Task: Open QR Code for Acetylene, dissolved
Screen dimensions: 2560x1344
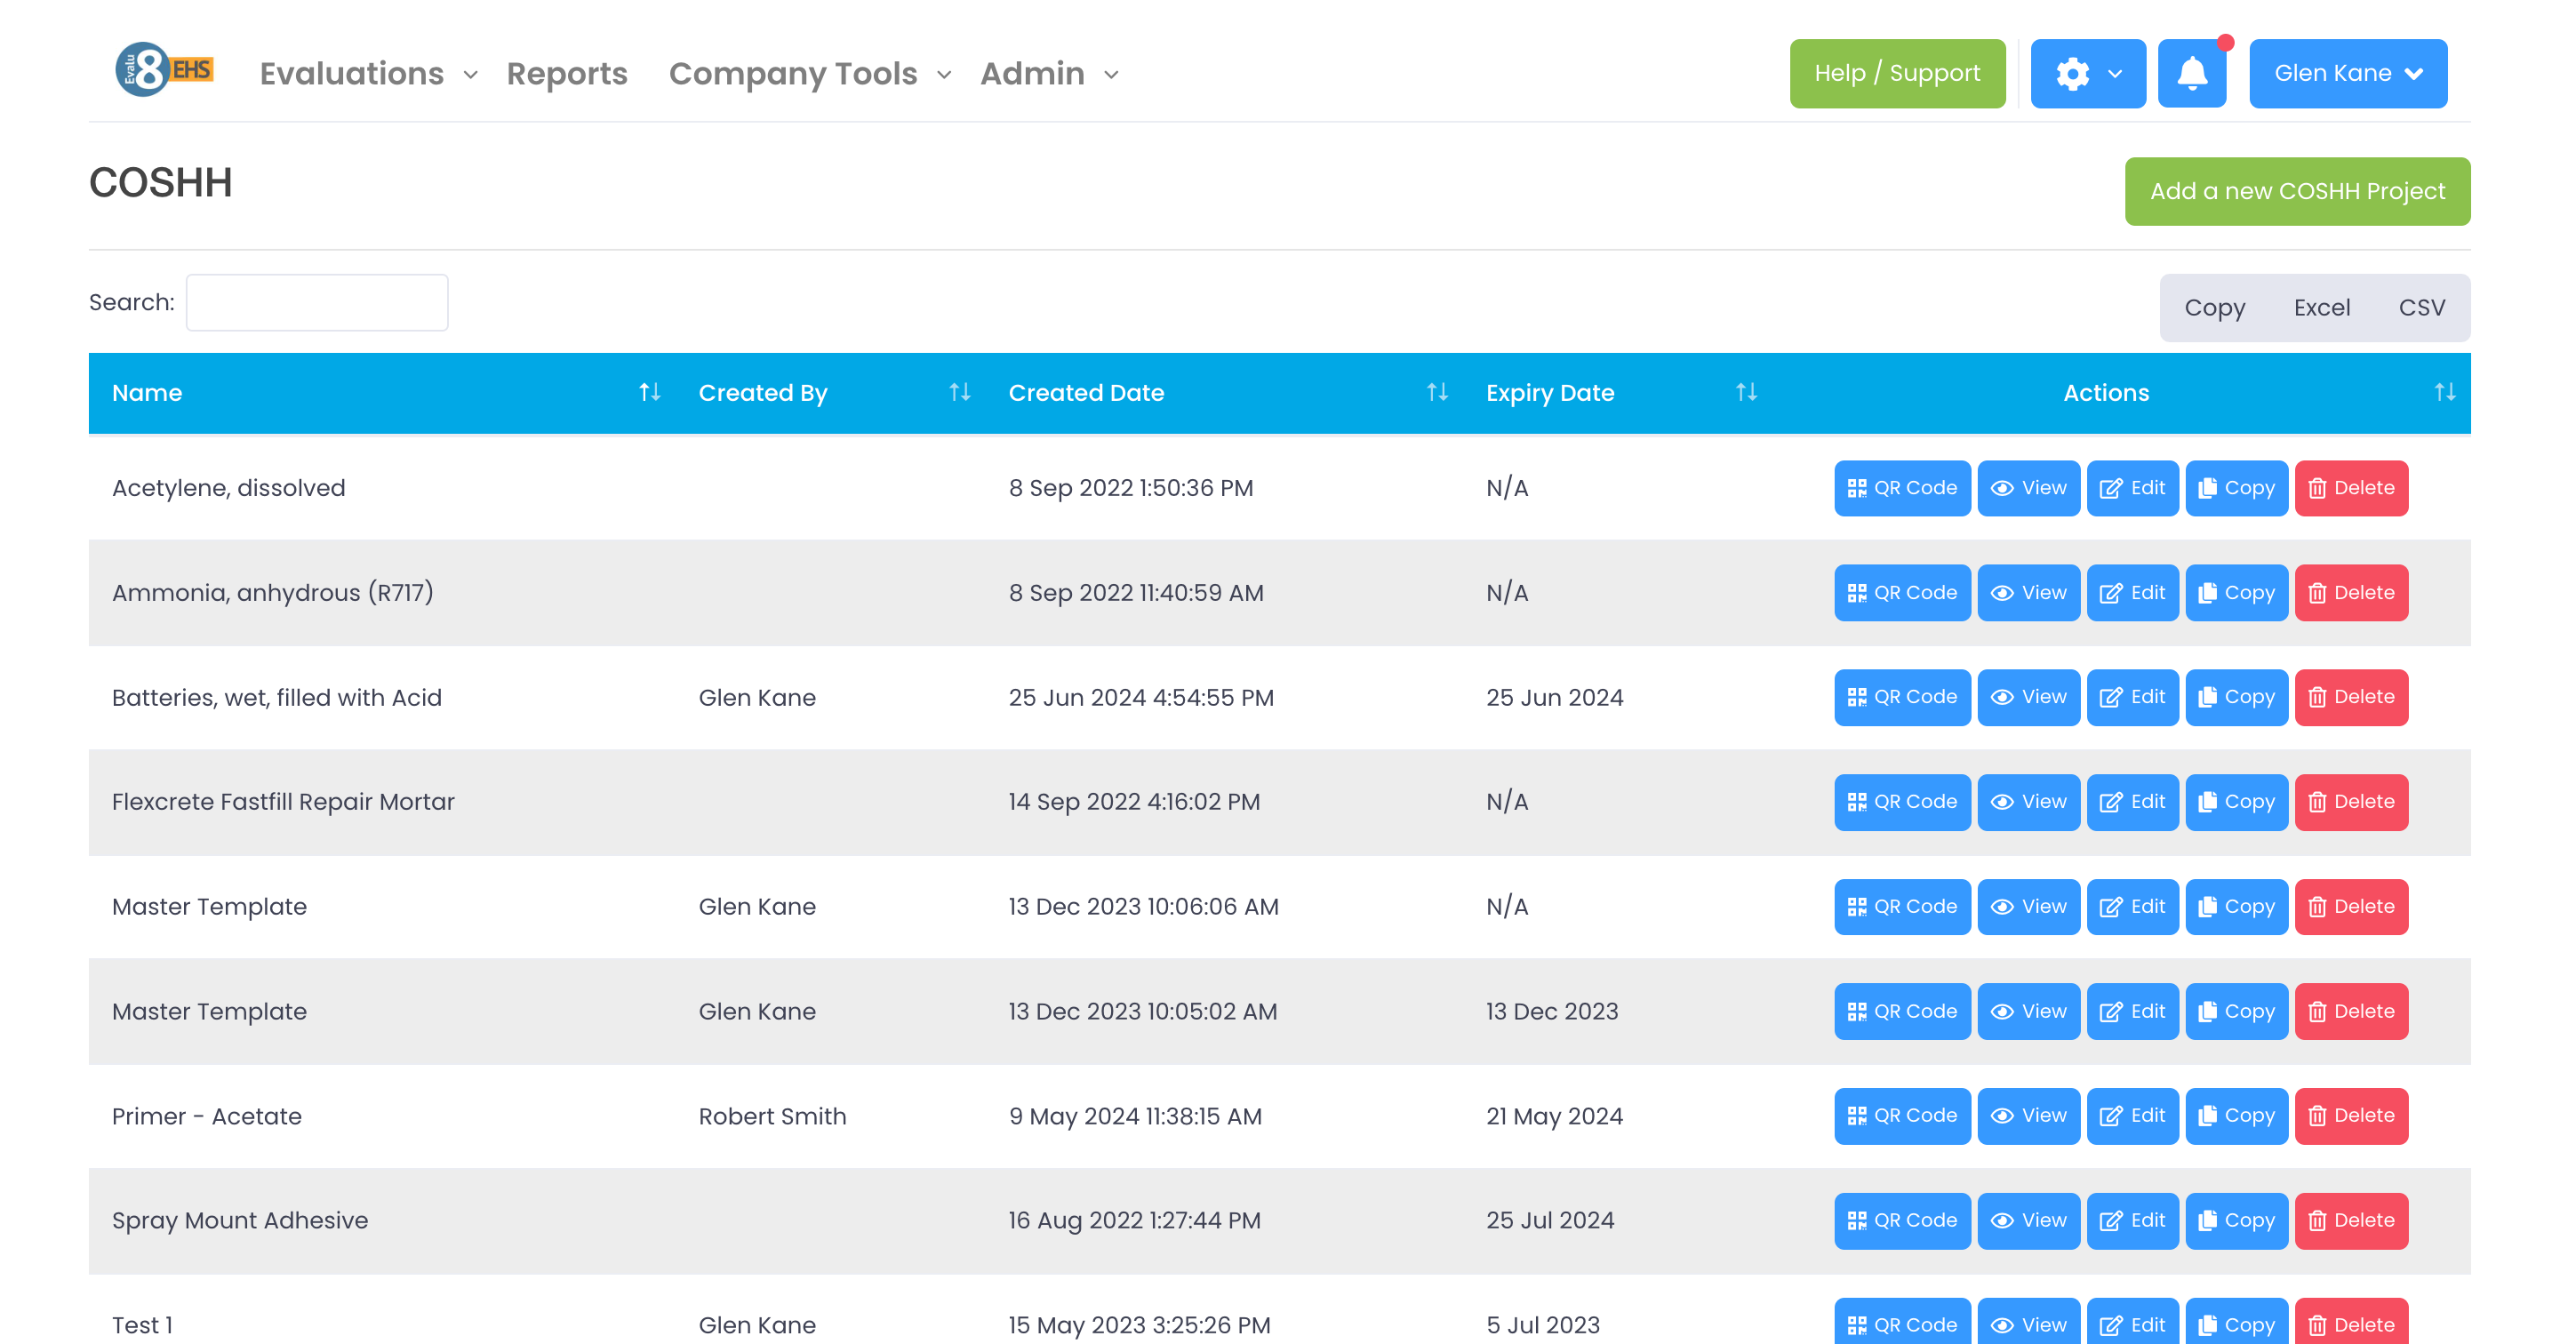Action: click(1901, 488)
